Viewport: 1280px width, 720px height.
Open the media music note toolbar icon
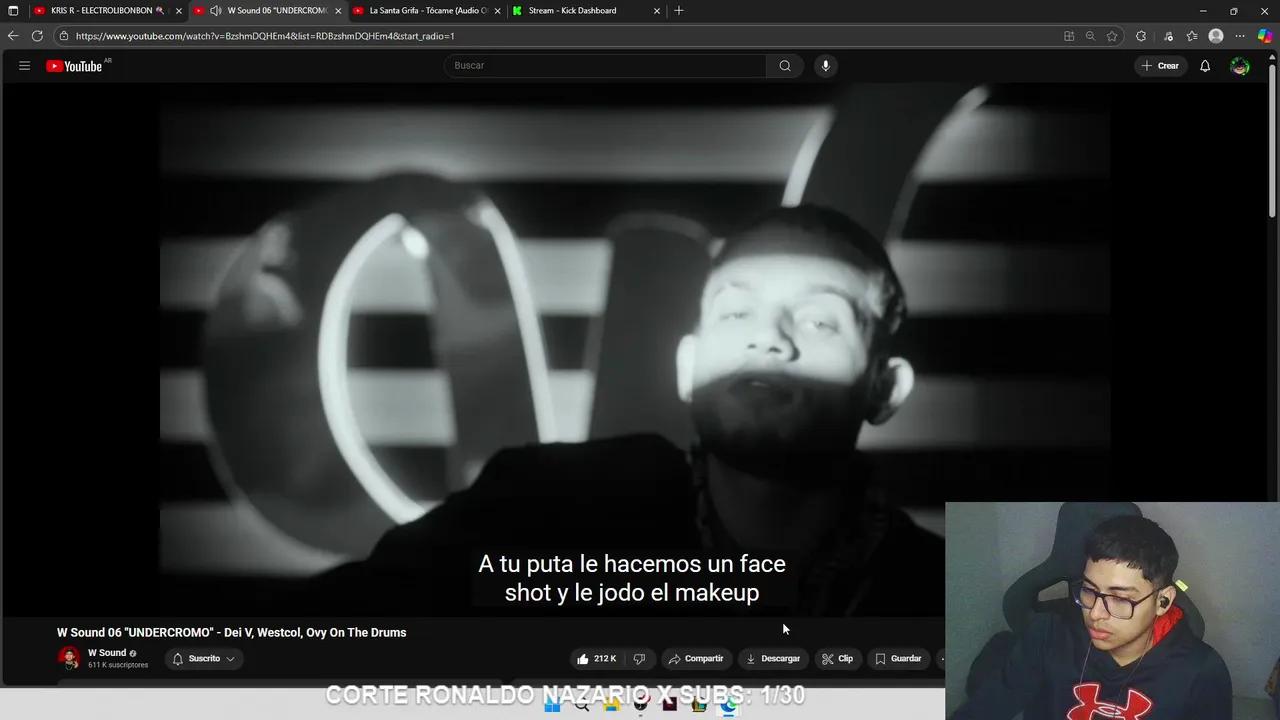(x=1167, y=36)
